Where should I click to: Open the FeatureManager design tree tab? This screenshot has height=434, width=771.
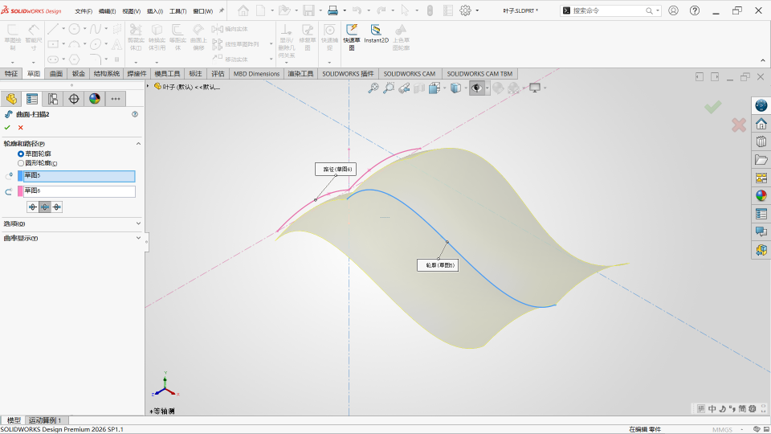click(11, 99)
